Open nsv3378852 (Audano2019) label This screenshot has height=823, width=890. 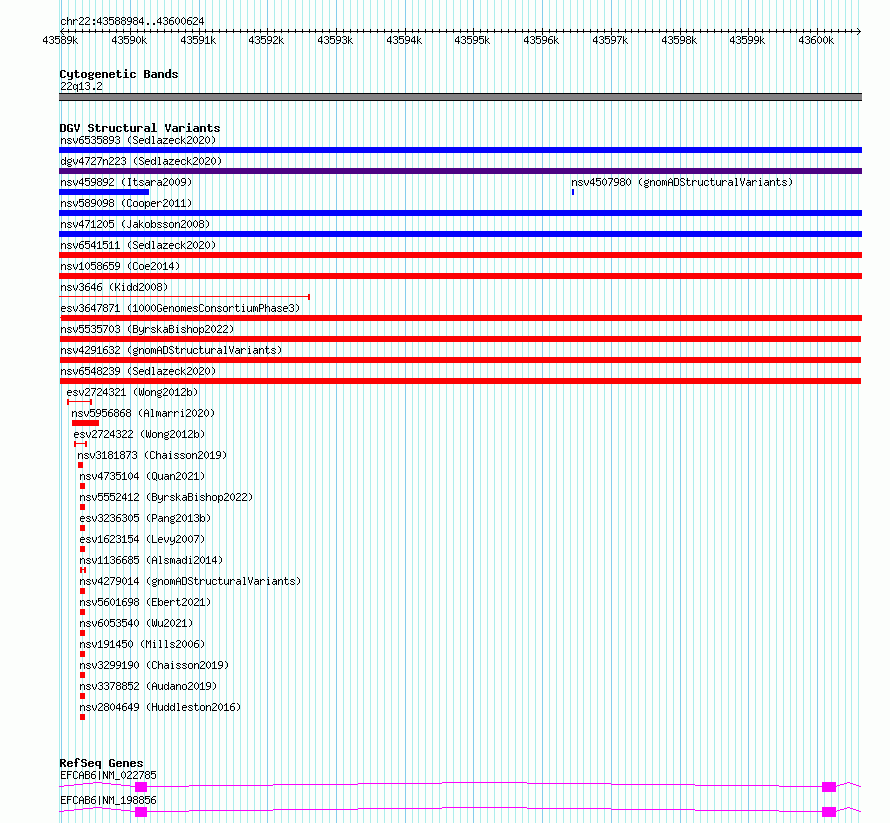click(x=148, y=686)
